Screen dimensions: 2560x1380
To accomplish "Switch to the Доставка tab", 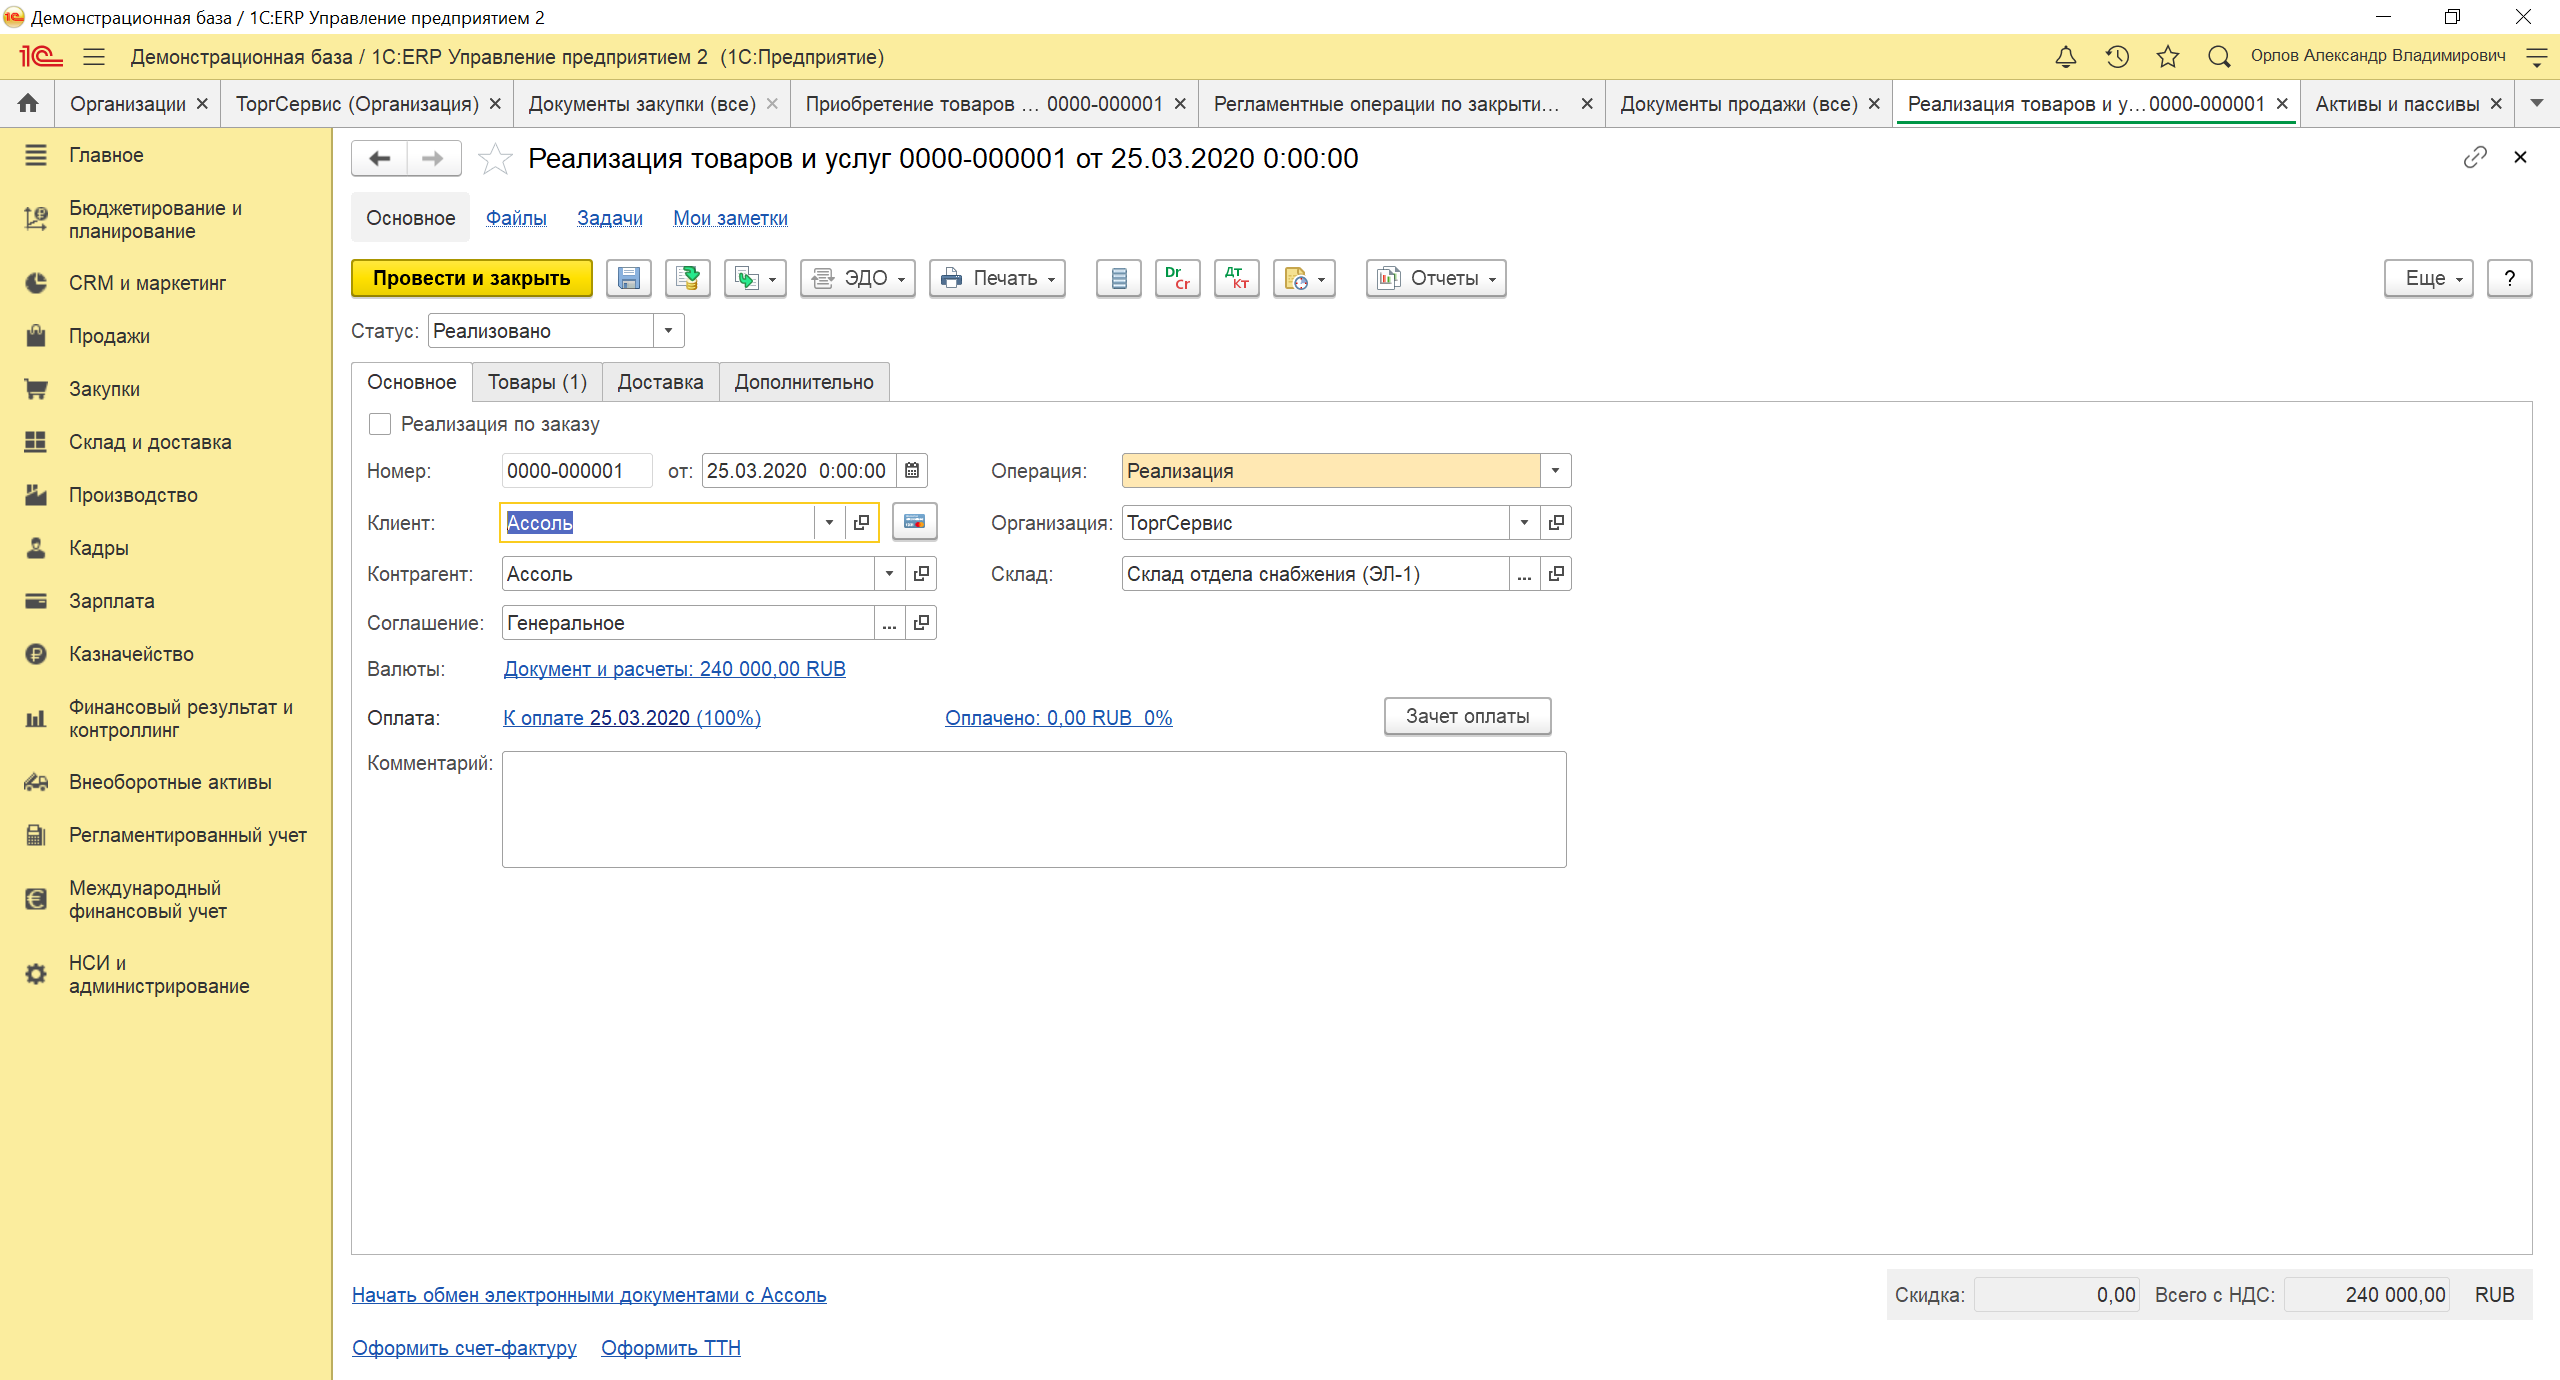I will pyautogui.click(x=660, y=382).
